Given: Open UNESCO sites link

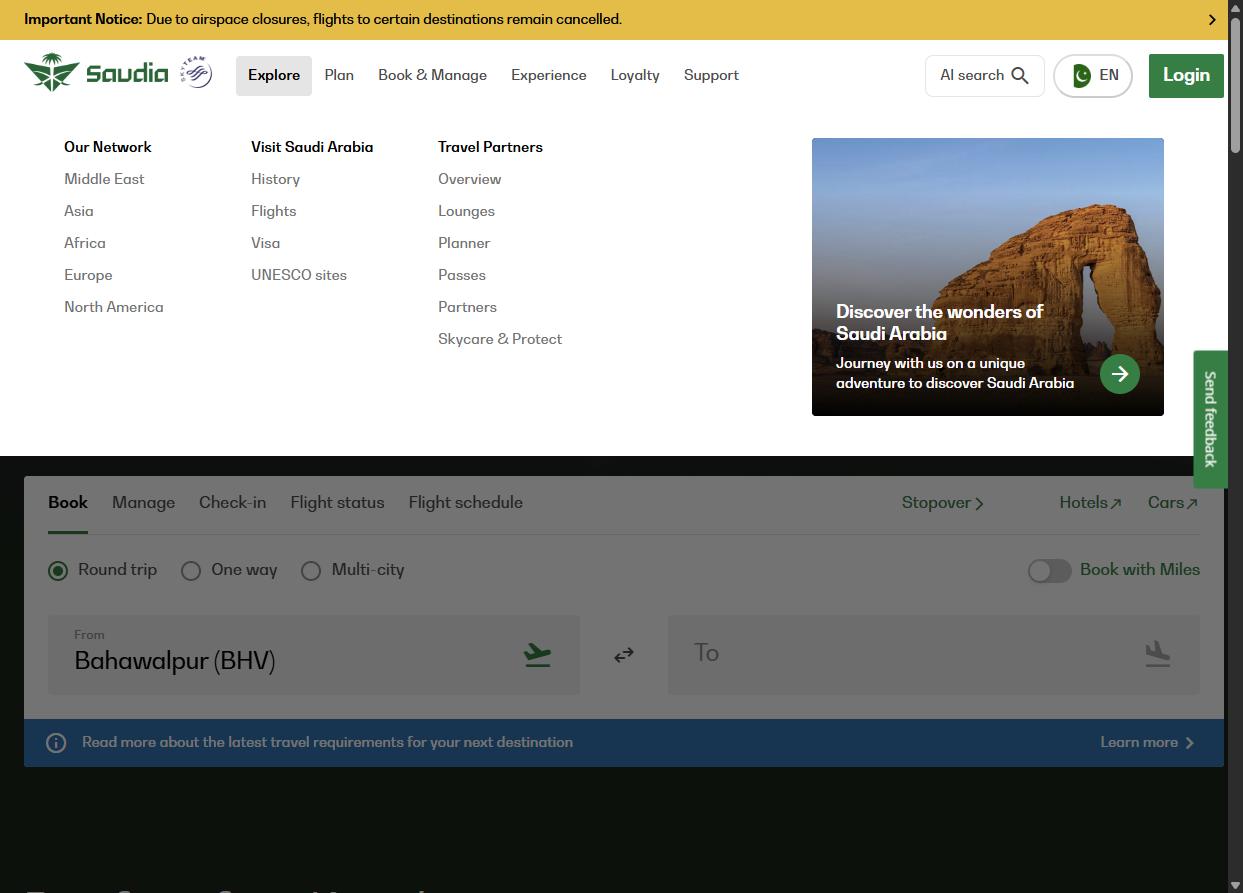Looking at the screenshot, I should tap(299, 275).
